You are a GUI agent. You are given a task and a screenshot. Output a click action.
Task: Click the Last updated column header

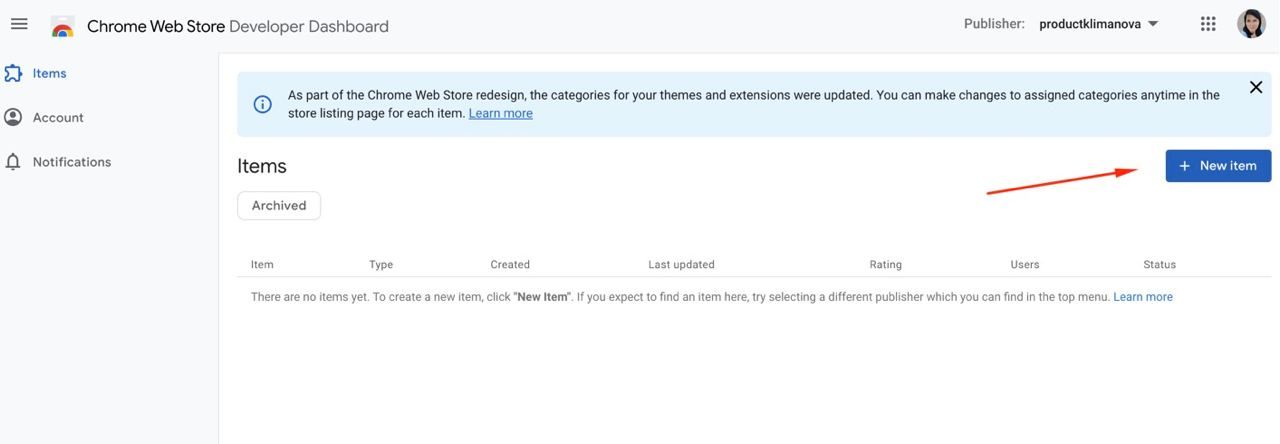point(681,265)
